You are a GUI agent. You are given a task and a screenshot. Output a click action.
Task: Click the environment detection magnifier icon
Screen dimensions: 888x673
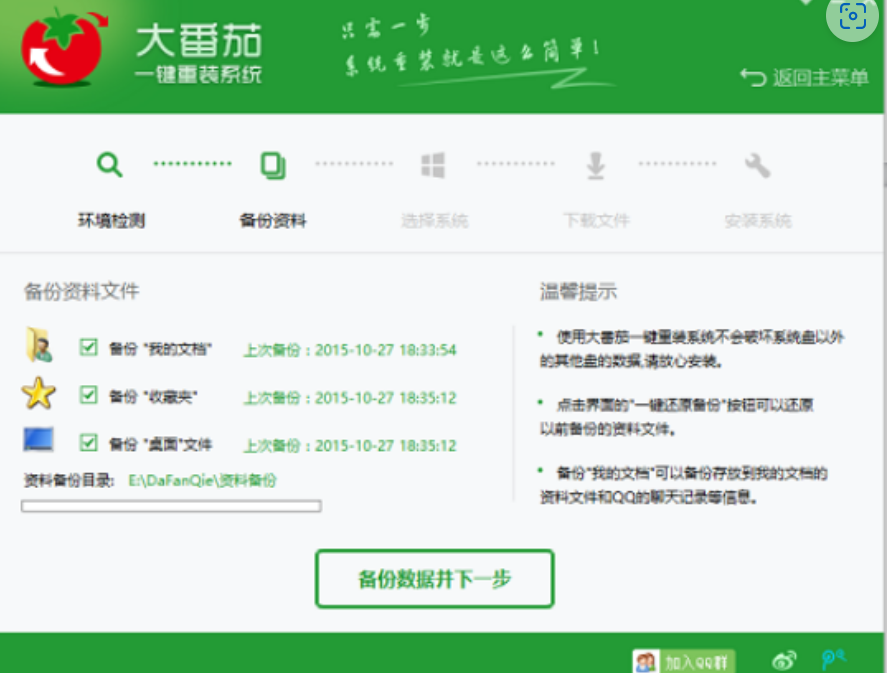[110, 165]
